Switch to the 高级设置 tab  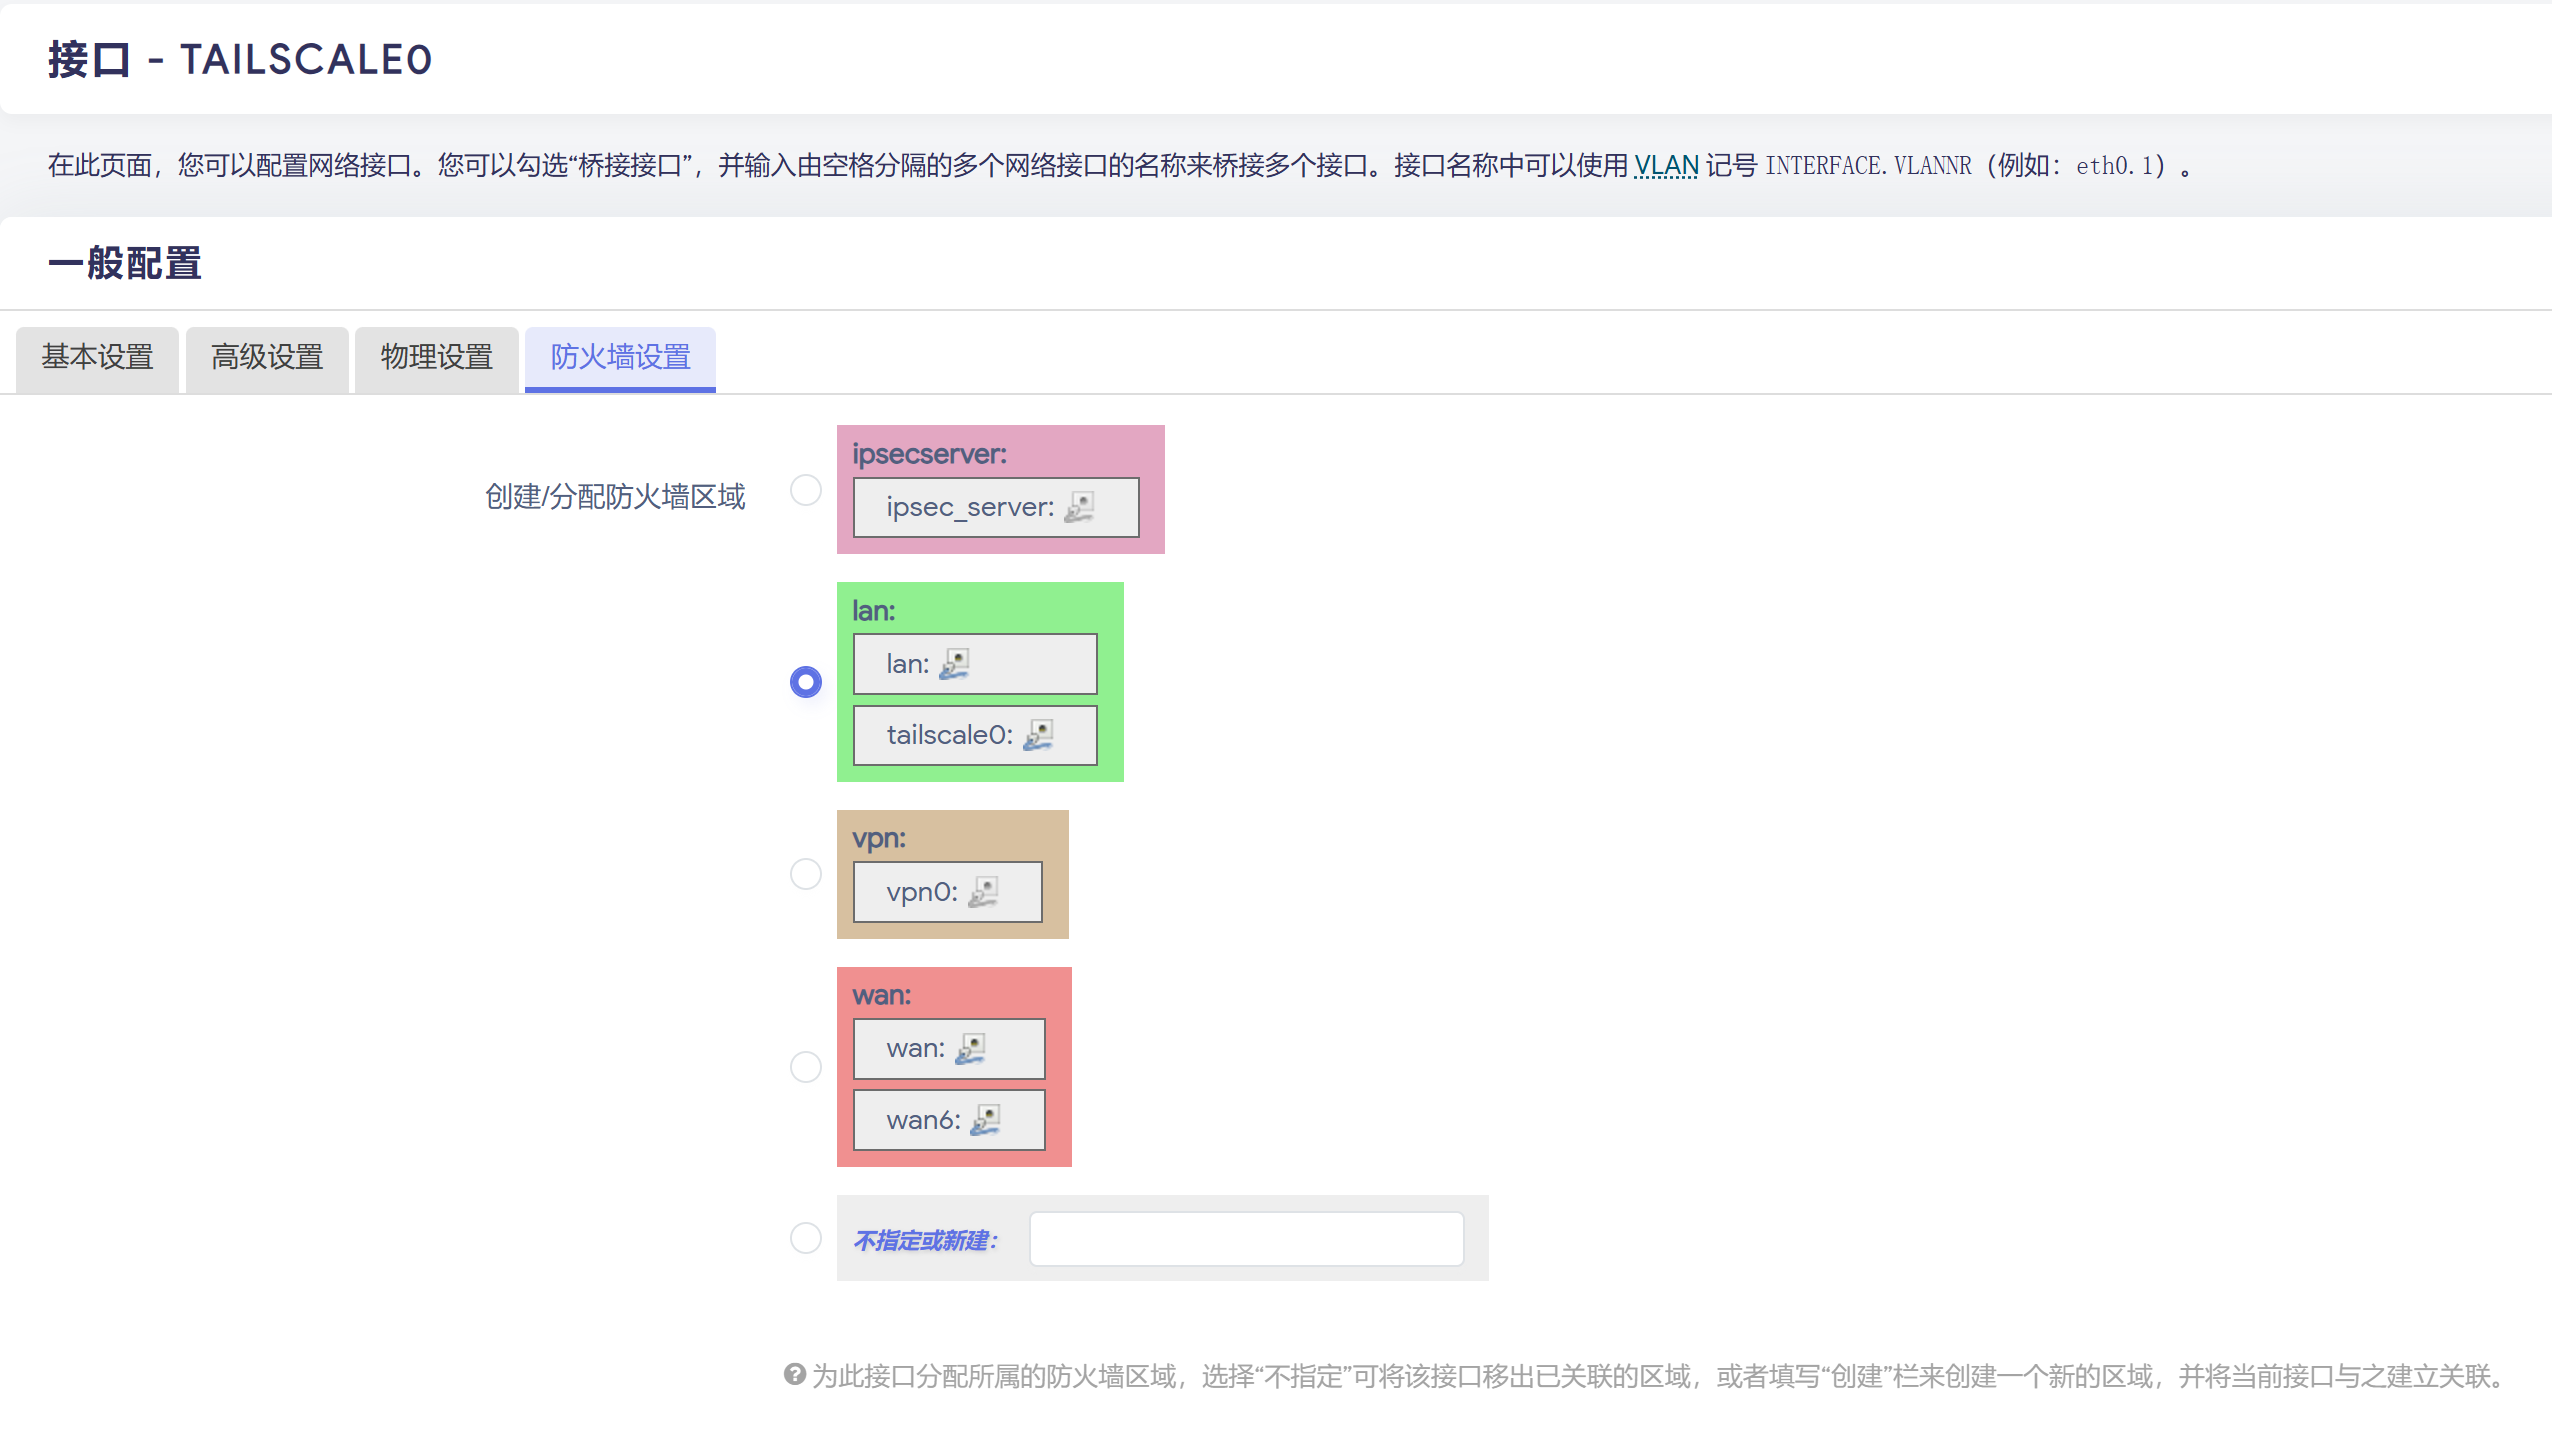click(x=267, y=358)
